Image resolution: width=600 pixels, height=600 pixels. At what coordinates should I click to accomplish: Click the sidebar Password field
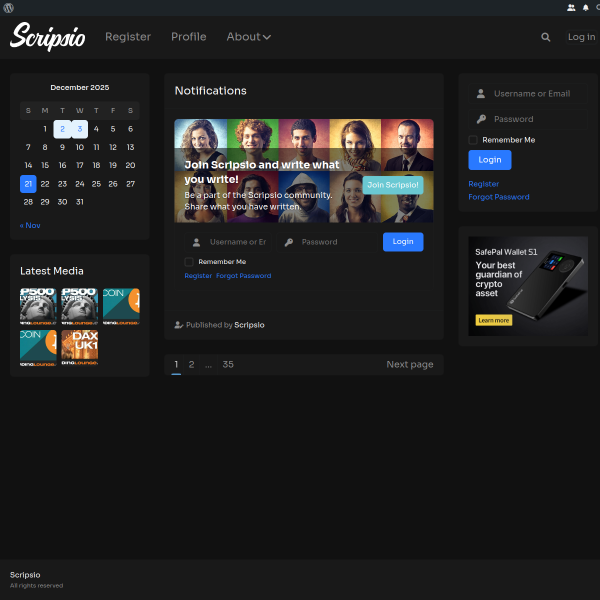(528, 119)
